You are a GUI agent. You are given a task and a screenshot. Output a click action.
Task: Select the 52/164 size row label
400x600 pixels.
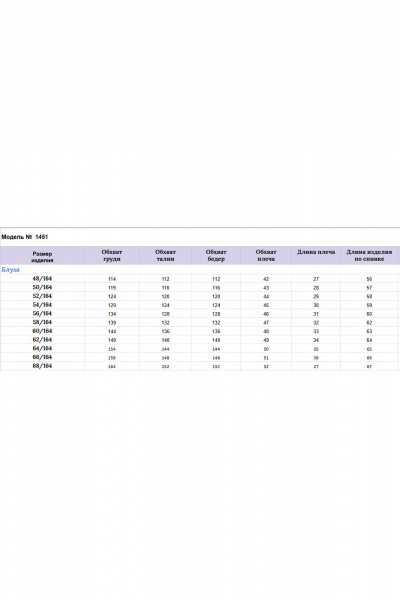coord(42,296)
